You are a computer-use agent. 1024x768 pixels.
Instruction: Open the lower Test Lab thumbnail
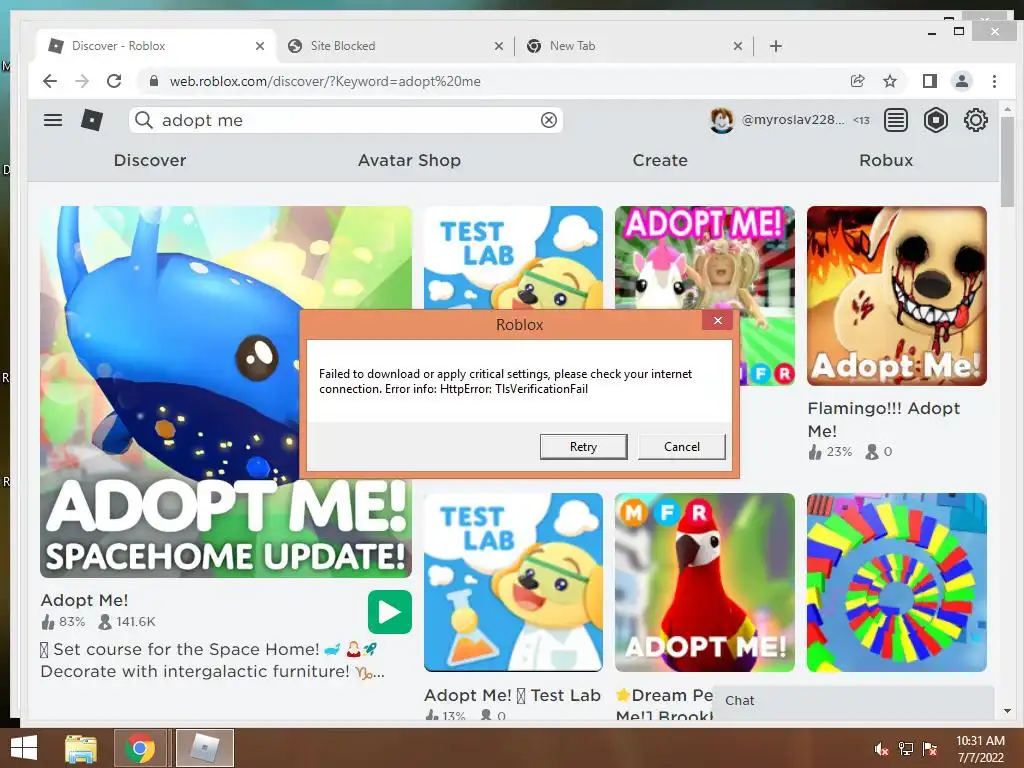(513, 583)
